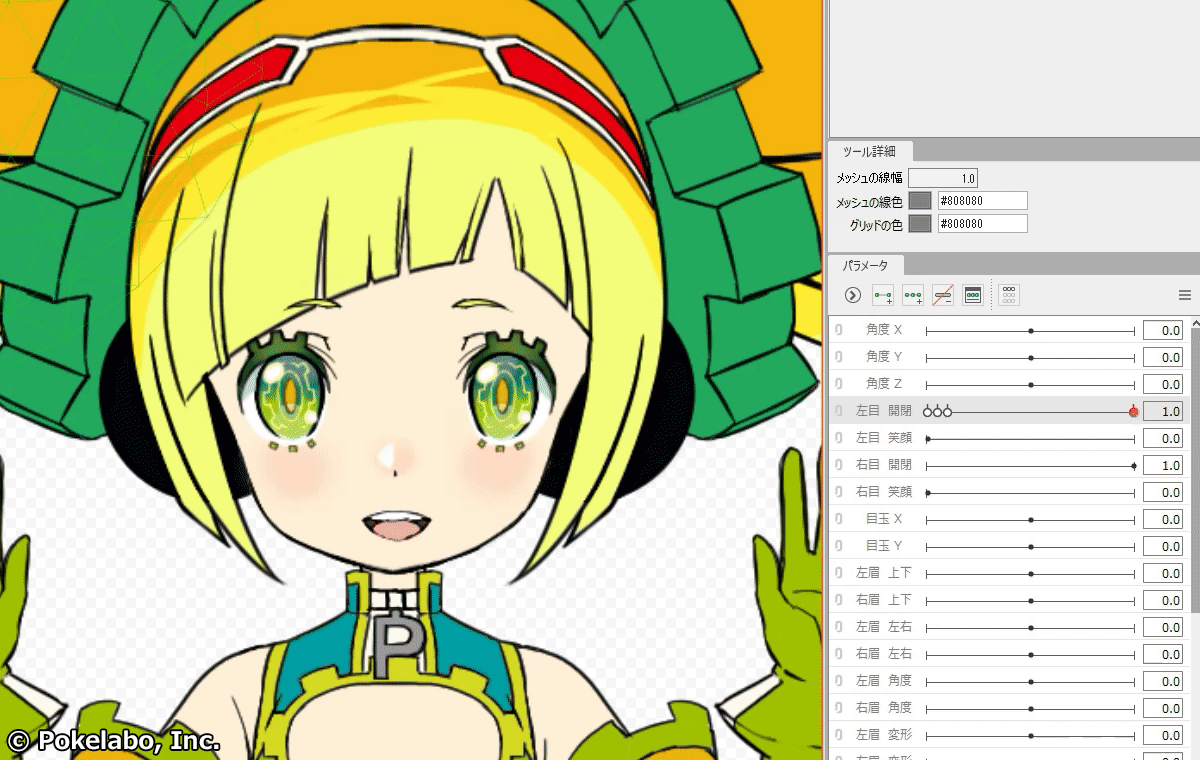This screenshot has width=1200, height=760.
Task: Toggle the link icon for 目玉 X
Action: tap(838, 519)
